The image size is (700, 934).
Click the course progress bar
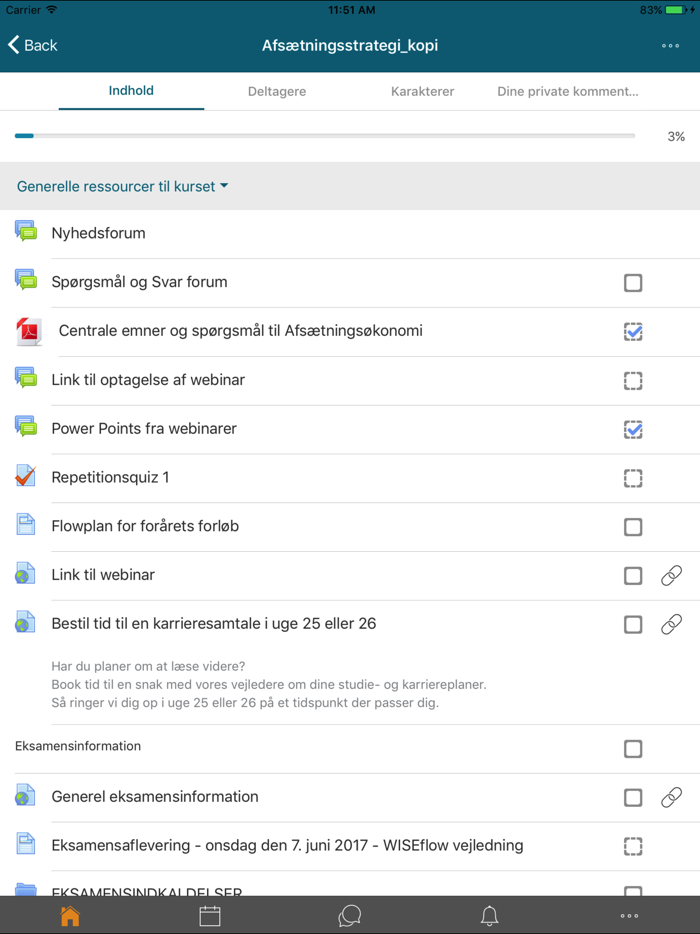[324, 136]
